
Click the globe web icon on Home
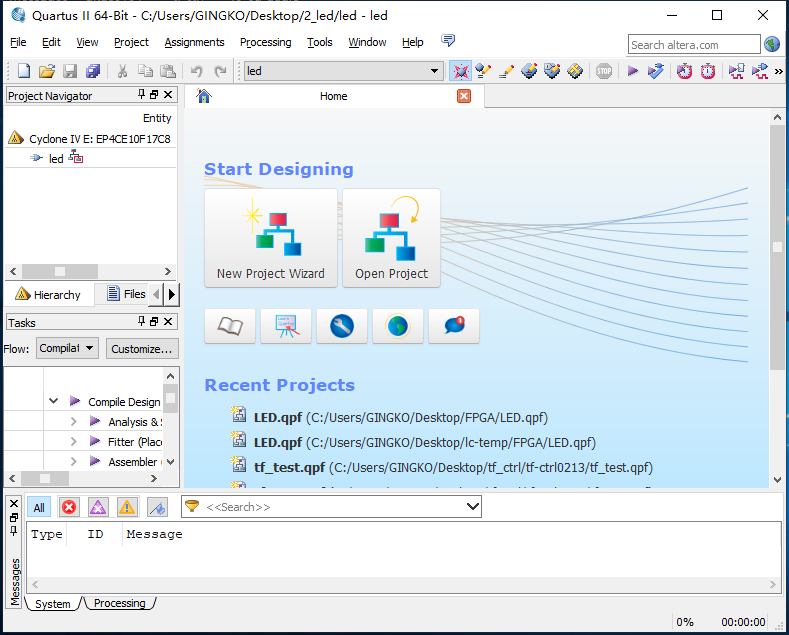coord(397,326)
